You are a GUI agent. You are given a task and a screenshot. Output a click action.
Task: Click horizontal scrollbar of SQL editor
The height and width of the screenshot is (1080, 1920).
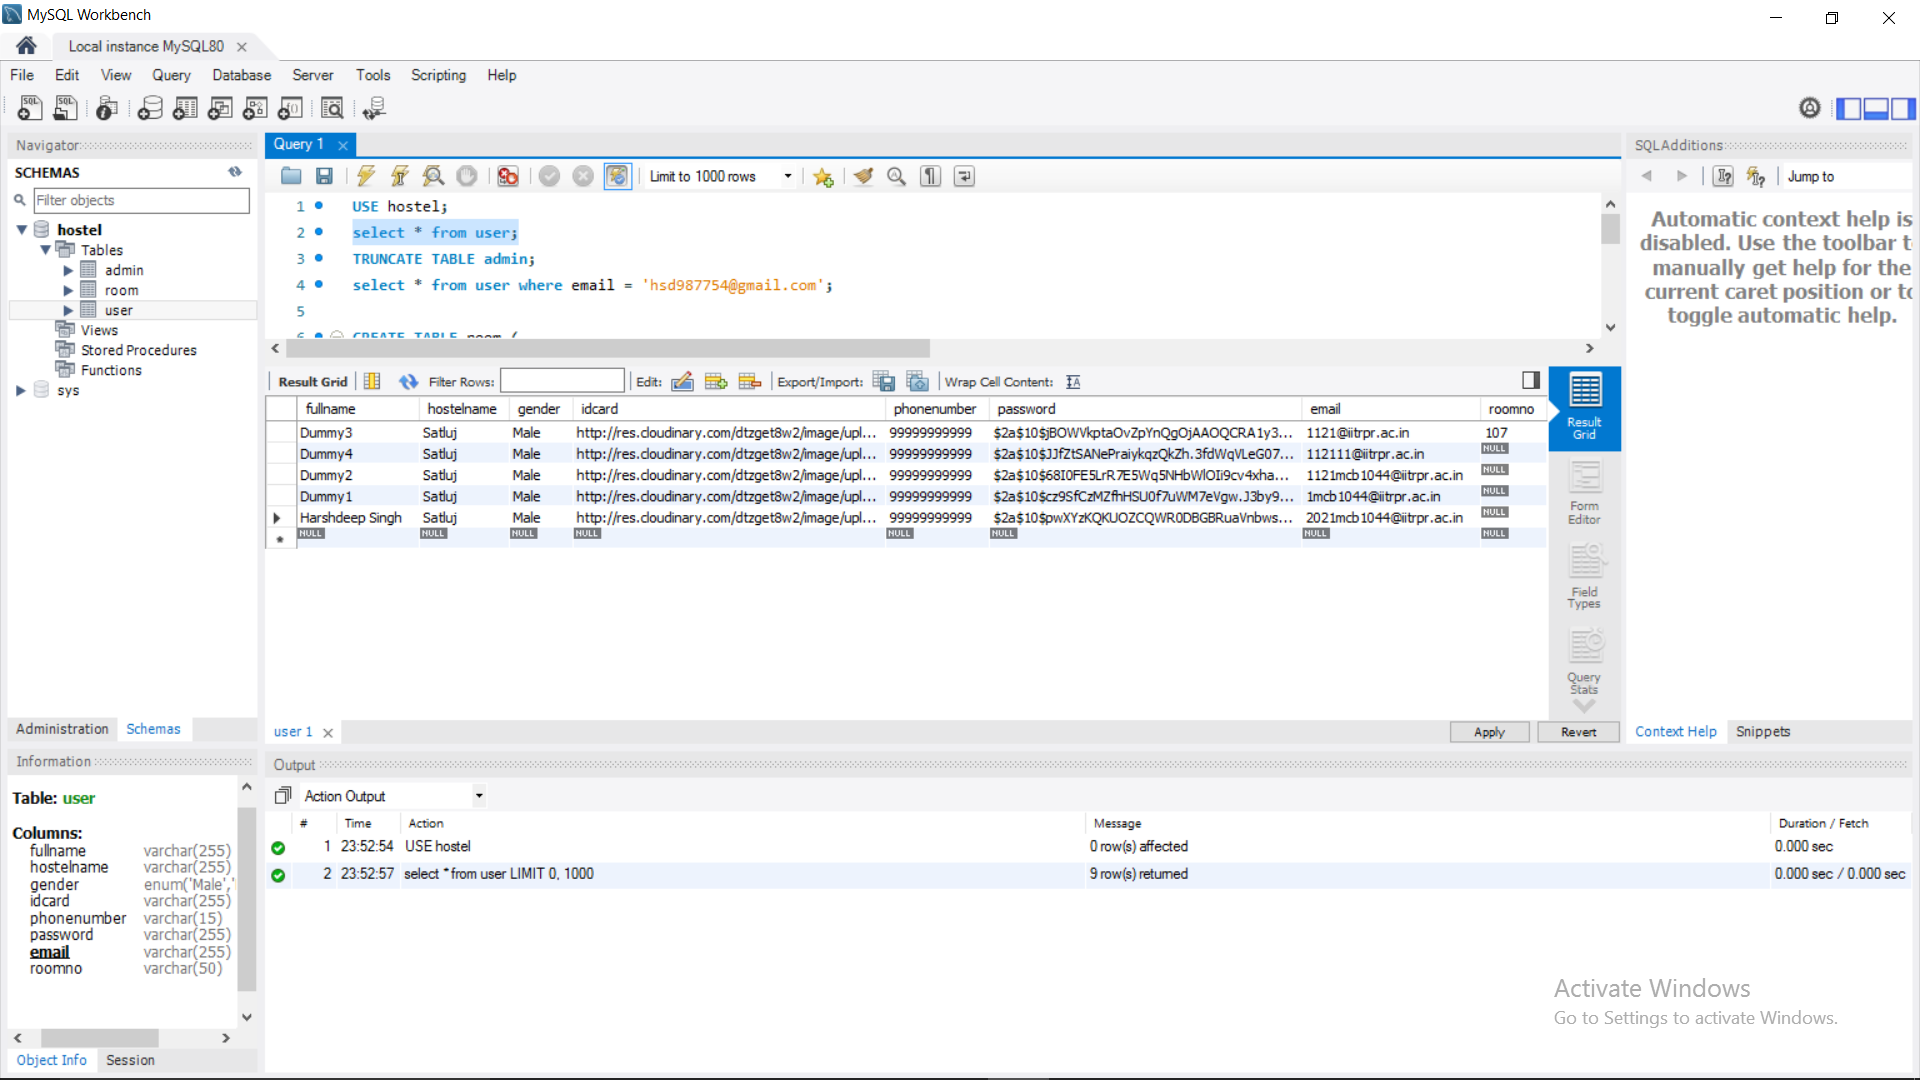608,348
